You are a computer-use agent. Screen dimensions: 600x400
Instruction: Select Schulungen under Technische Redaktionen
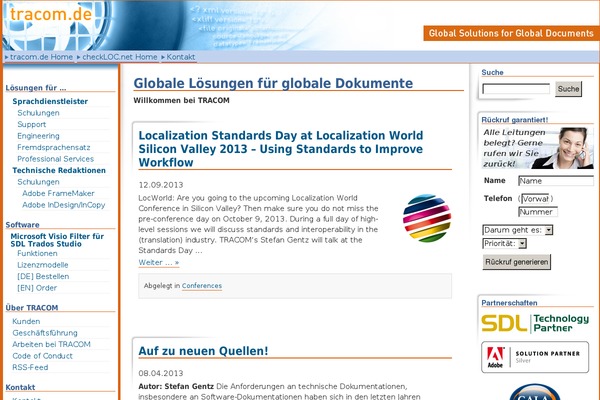[38, 182]
